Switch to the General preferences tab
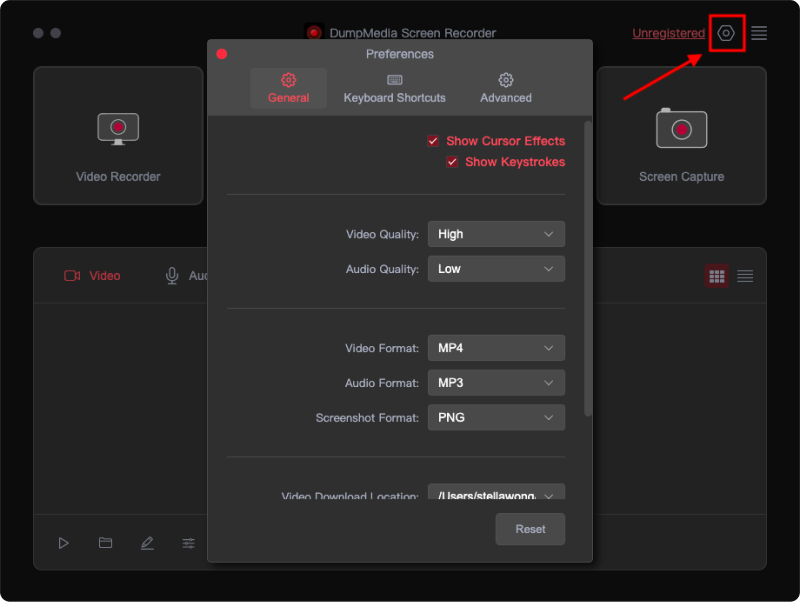This screenshot has height=602, width=800. 288,88
